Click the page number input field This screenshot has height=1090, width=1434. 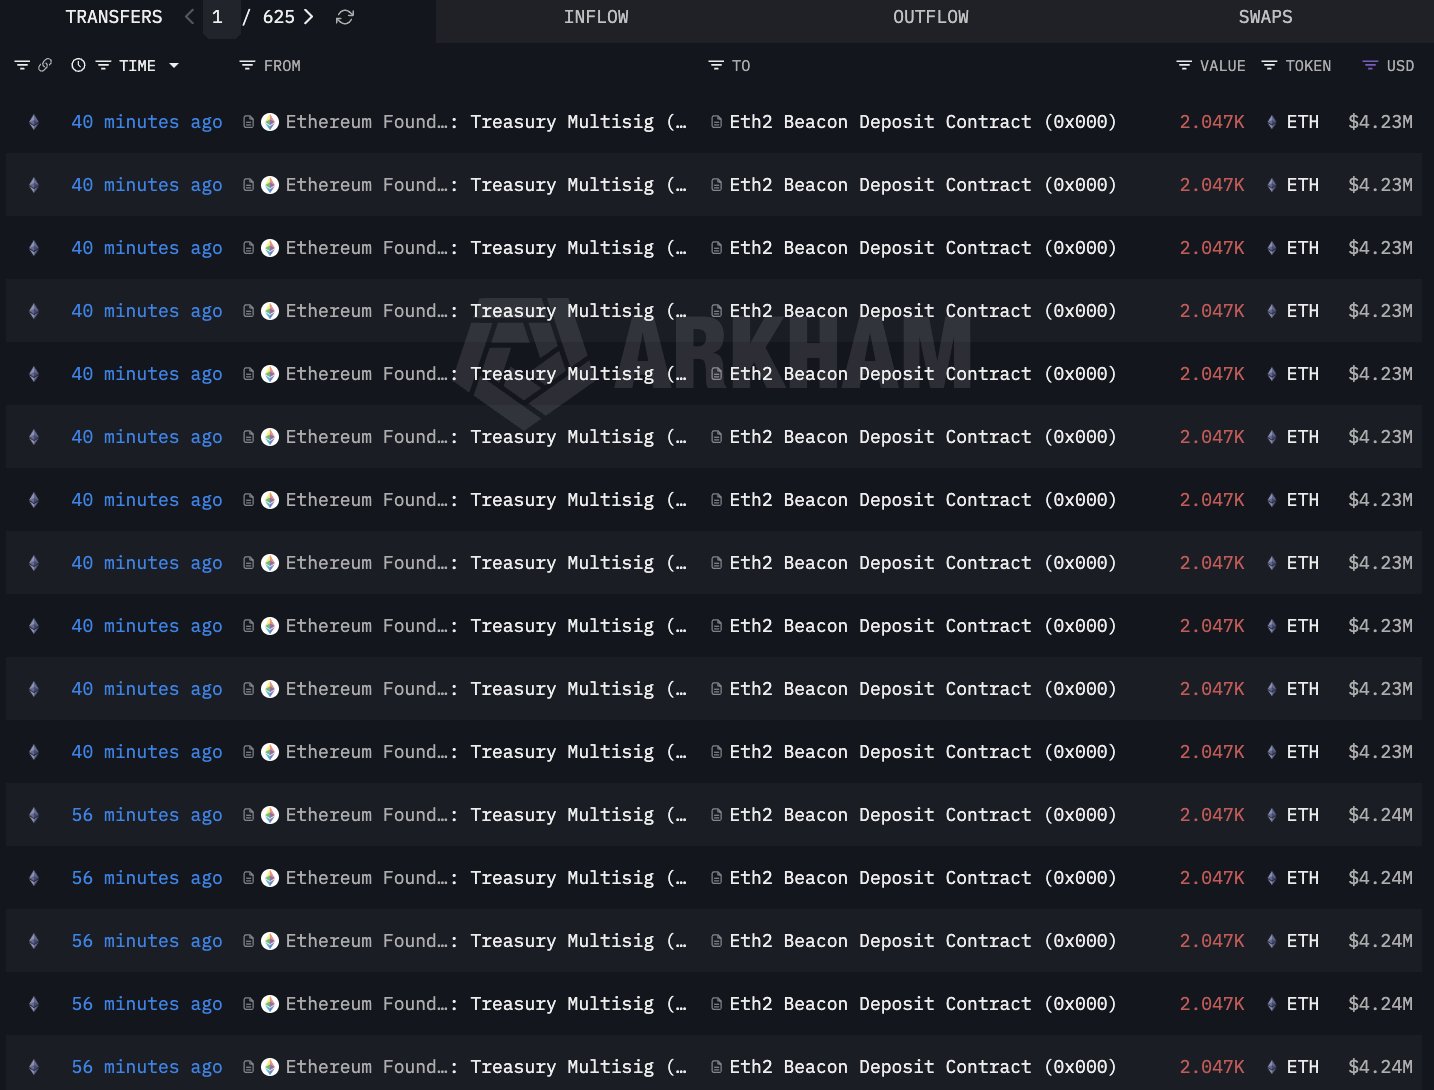point(219,17)
